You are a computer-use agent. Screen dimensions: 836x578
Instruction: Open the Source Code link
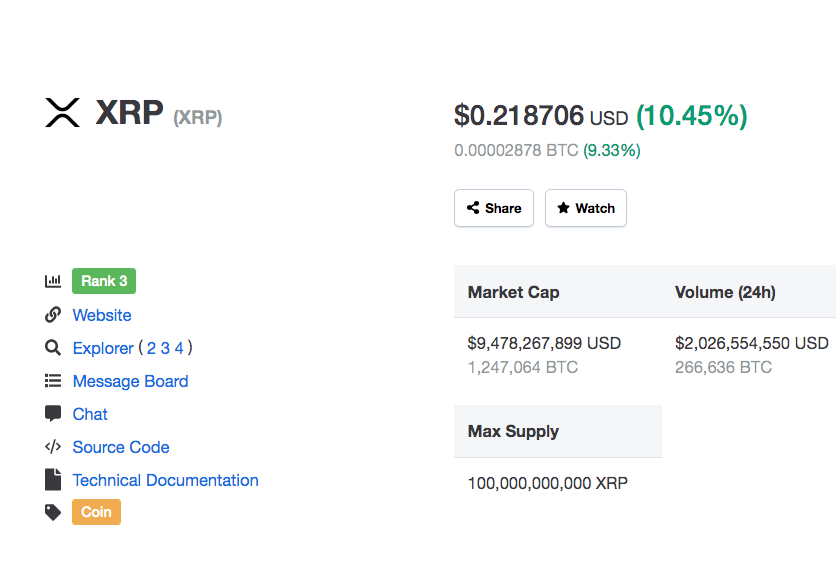pos(121,447)
